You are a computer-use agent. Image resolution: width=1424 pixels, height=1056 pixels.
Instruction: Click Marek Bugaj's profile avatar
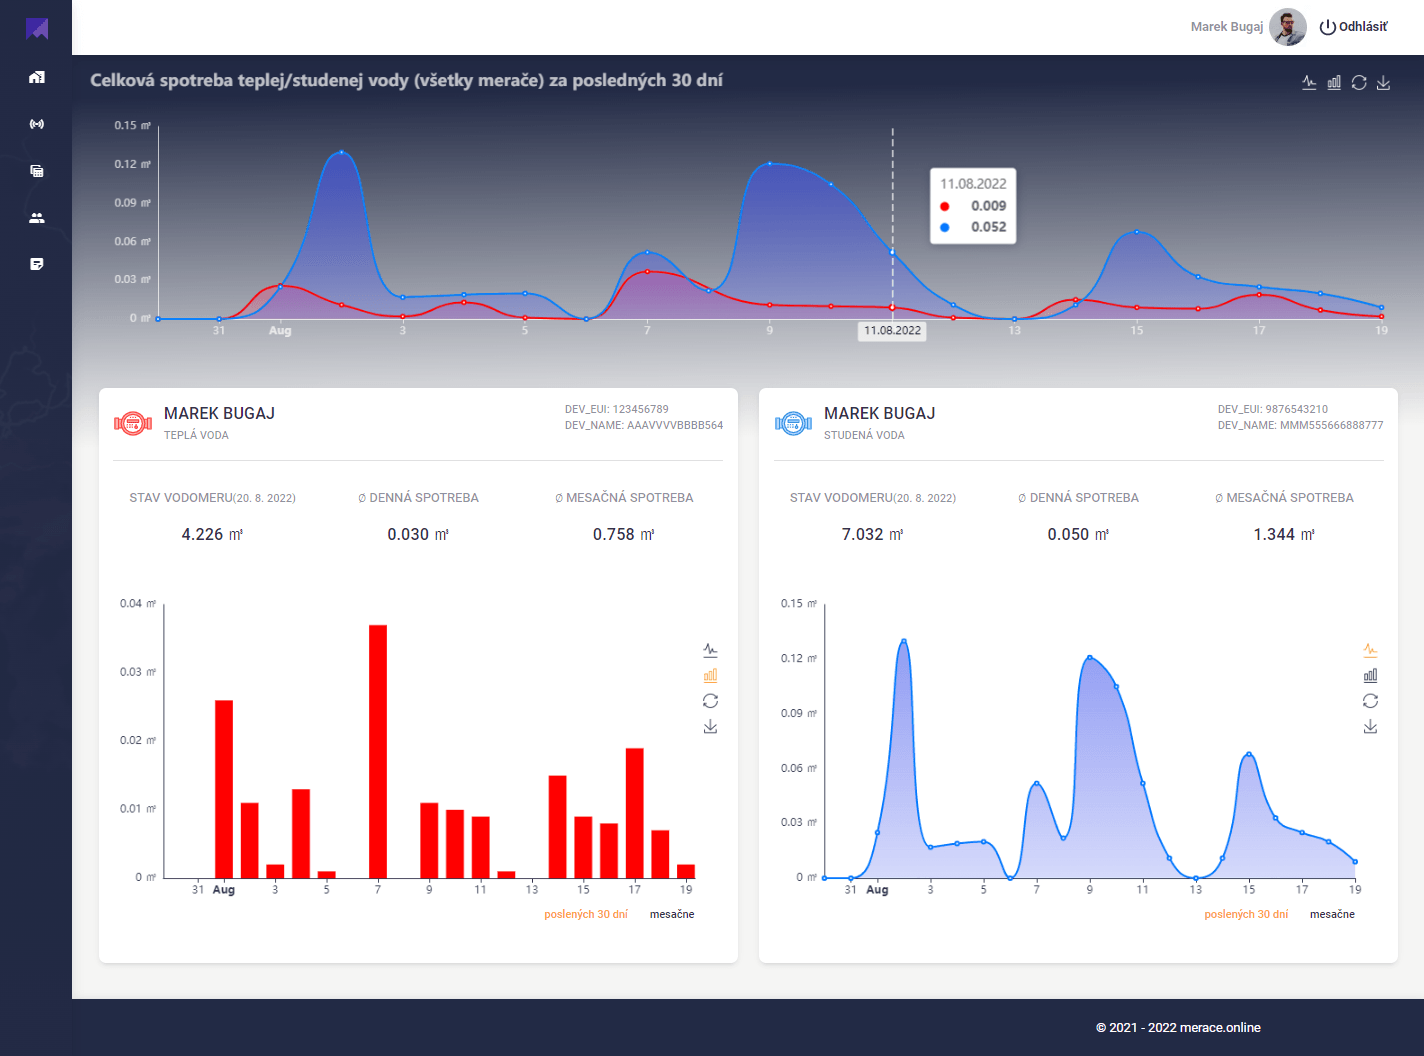click(x=1288, y=27)
